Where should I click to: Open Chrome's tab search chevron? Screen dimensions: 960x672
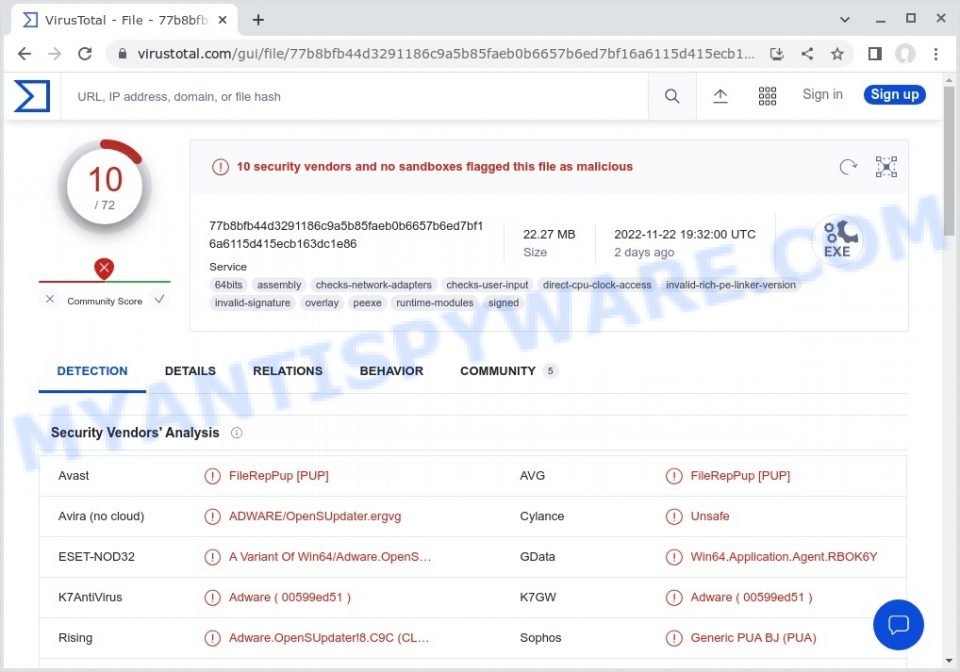pyautogui.click(x=845, y=19)
